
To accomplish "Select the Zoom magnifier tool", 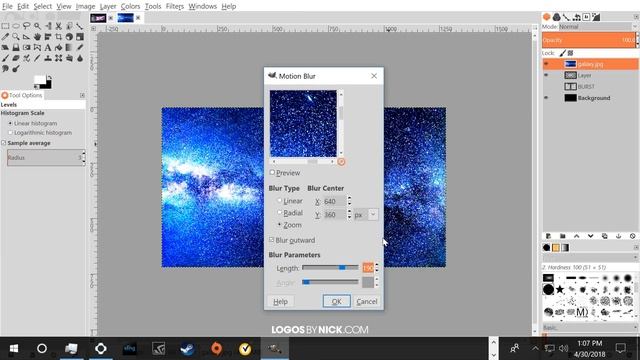I will [16, 37].
